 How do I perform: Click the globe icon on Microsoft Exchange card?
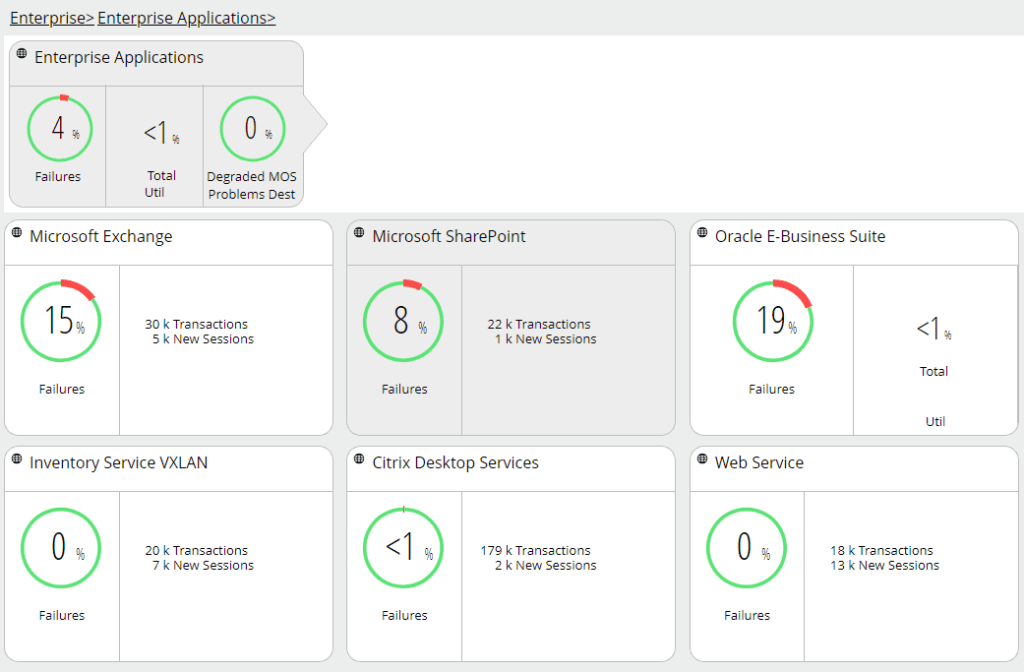tap(17, 232)
